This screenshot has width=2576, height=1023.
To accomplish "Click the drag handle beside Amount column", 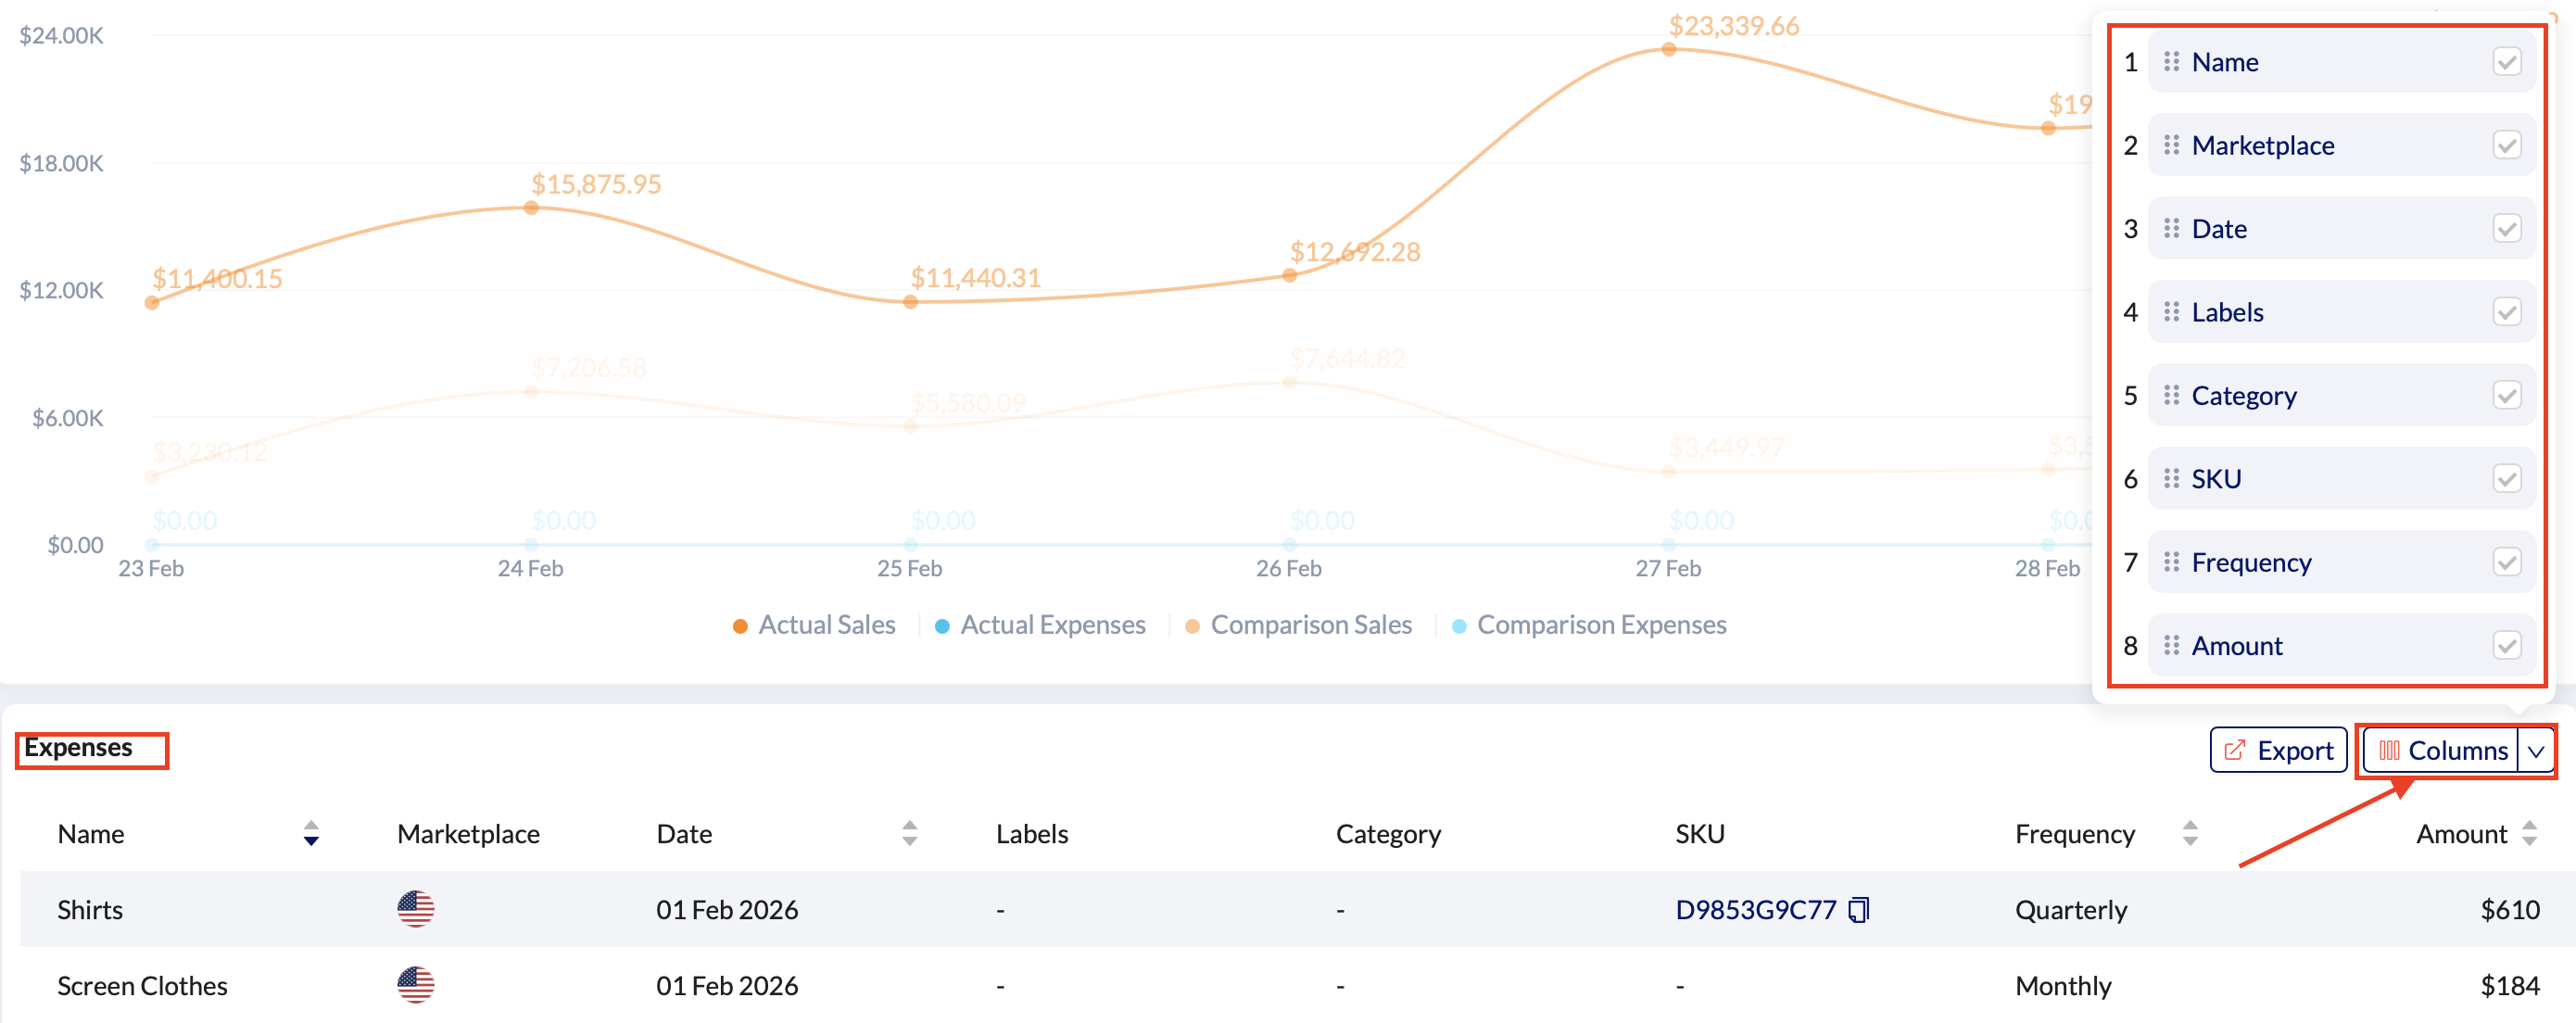I will 2171,645.
